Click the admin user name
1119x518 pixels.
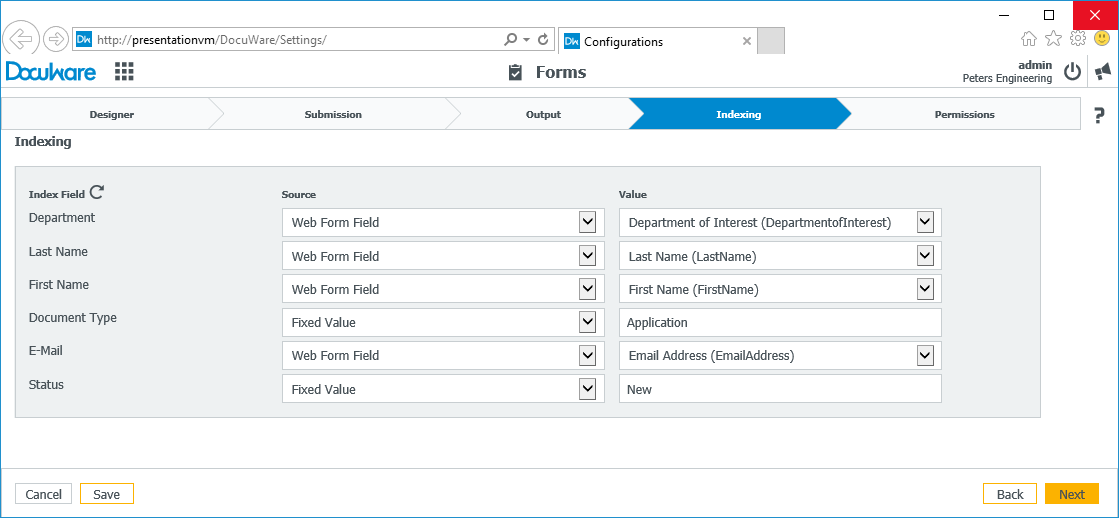point(1035,65)
